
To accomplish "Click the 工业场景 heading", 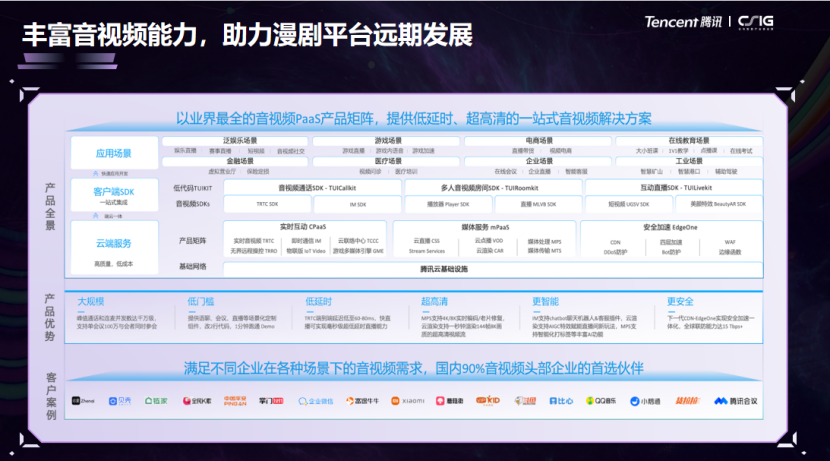I will pos(689,161).
